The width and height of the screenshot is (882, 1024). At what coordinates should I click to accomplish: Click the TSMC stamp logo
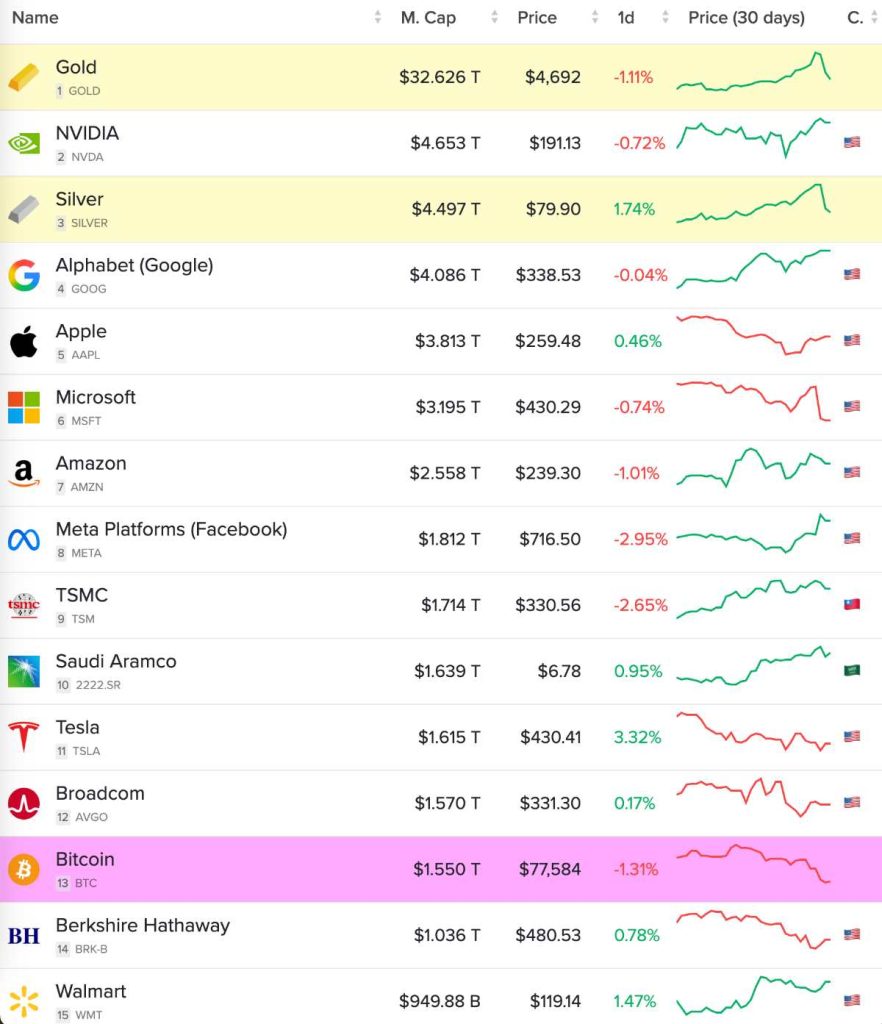[24, 605]
